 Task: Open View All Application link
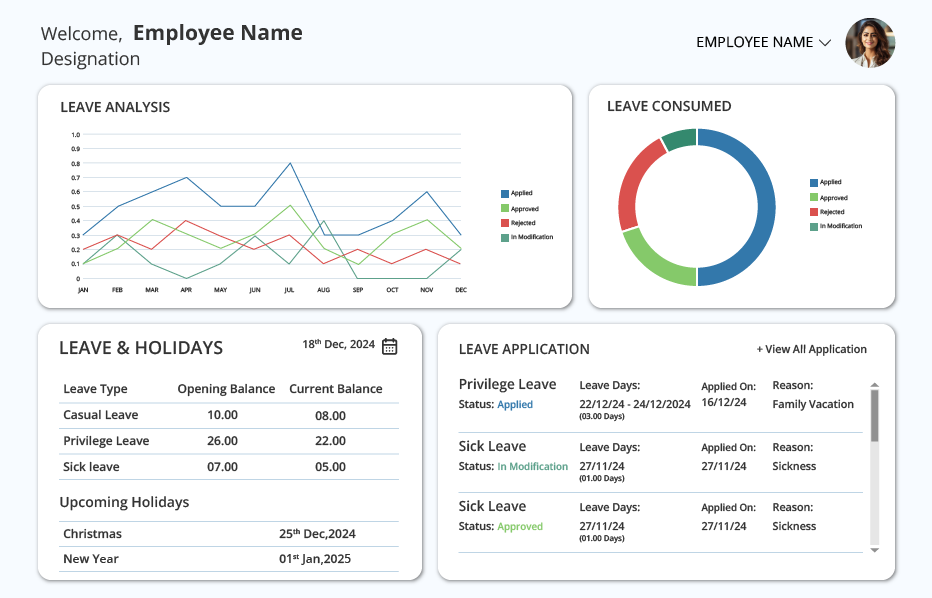[811, 350]
